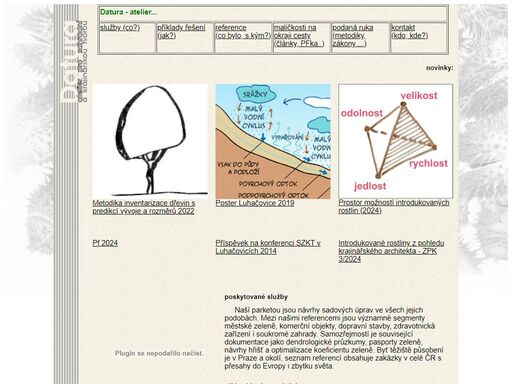
Task: Click the vertical Datura logo in sidebar
Action: coord(74,62)
